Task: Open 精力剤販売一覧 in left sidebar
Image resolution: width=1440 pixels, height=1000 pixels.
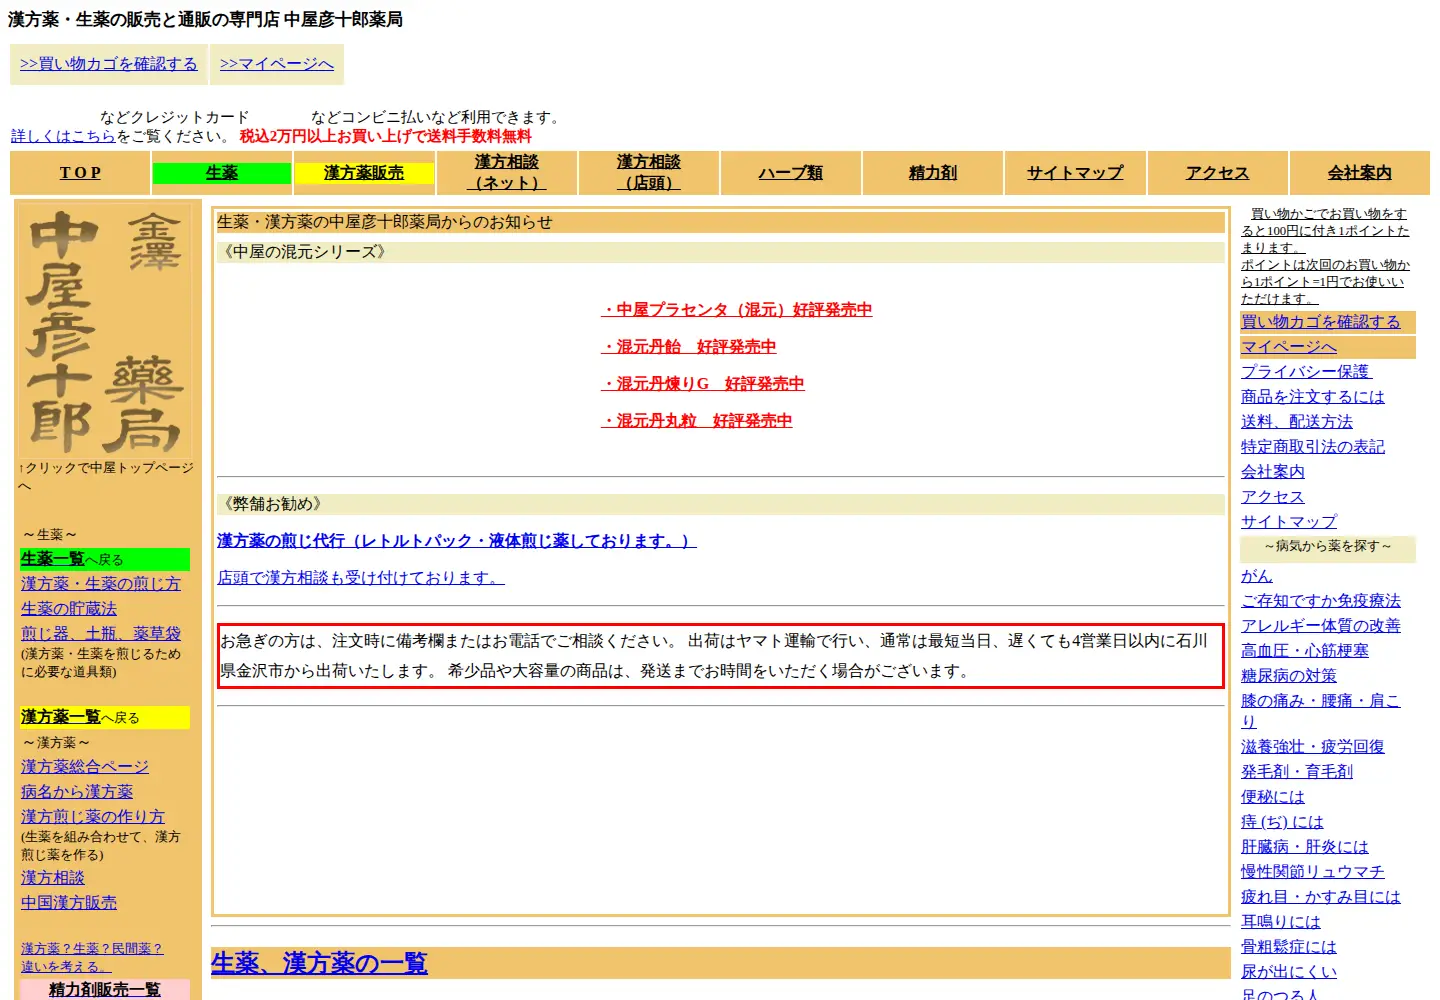Action: click(x=105, y=990)
